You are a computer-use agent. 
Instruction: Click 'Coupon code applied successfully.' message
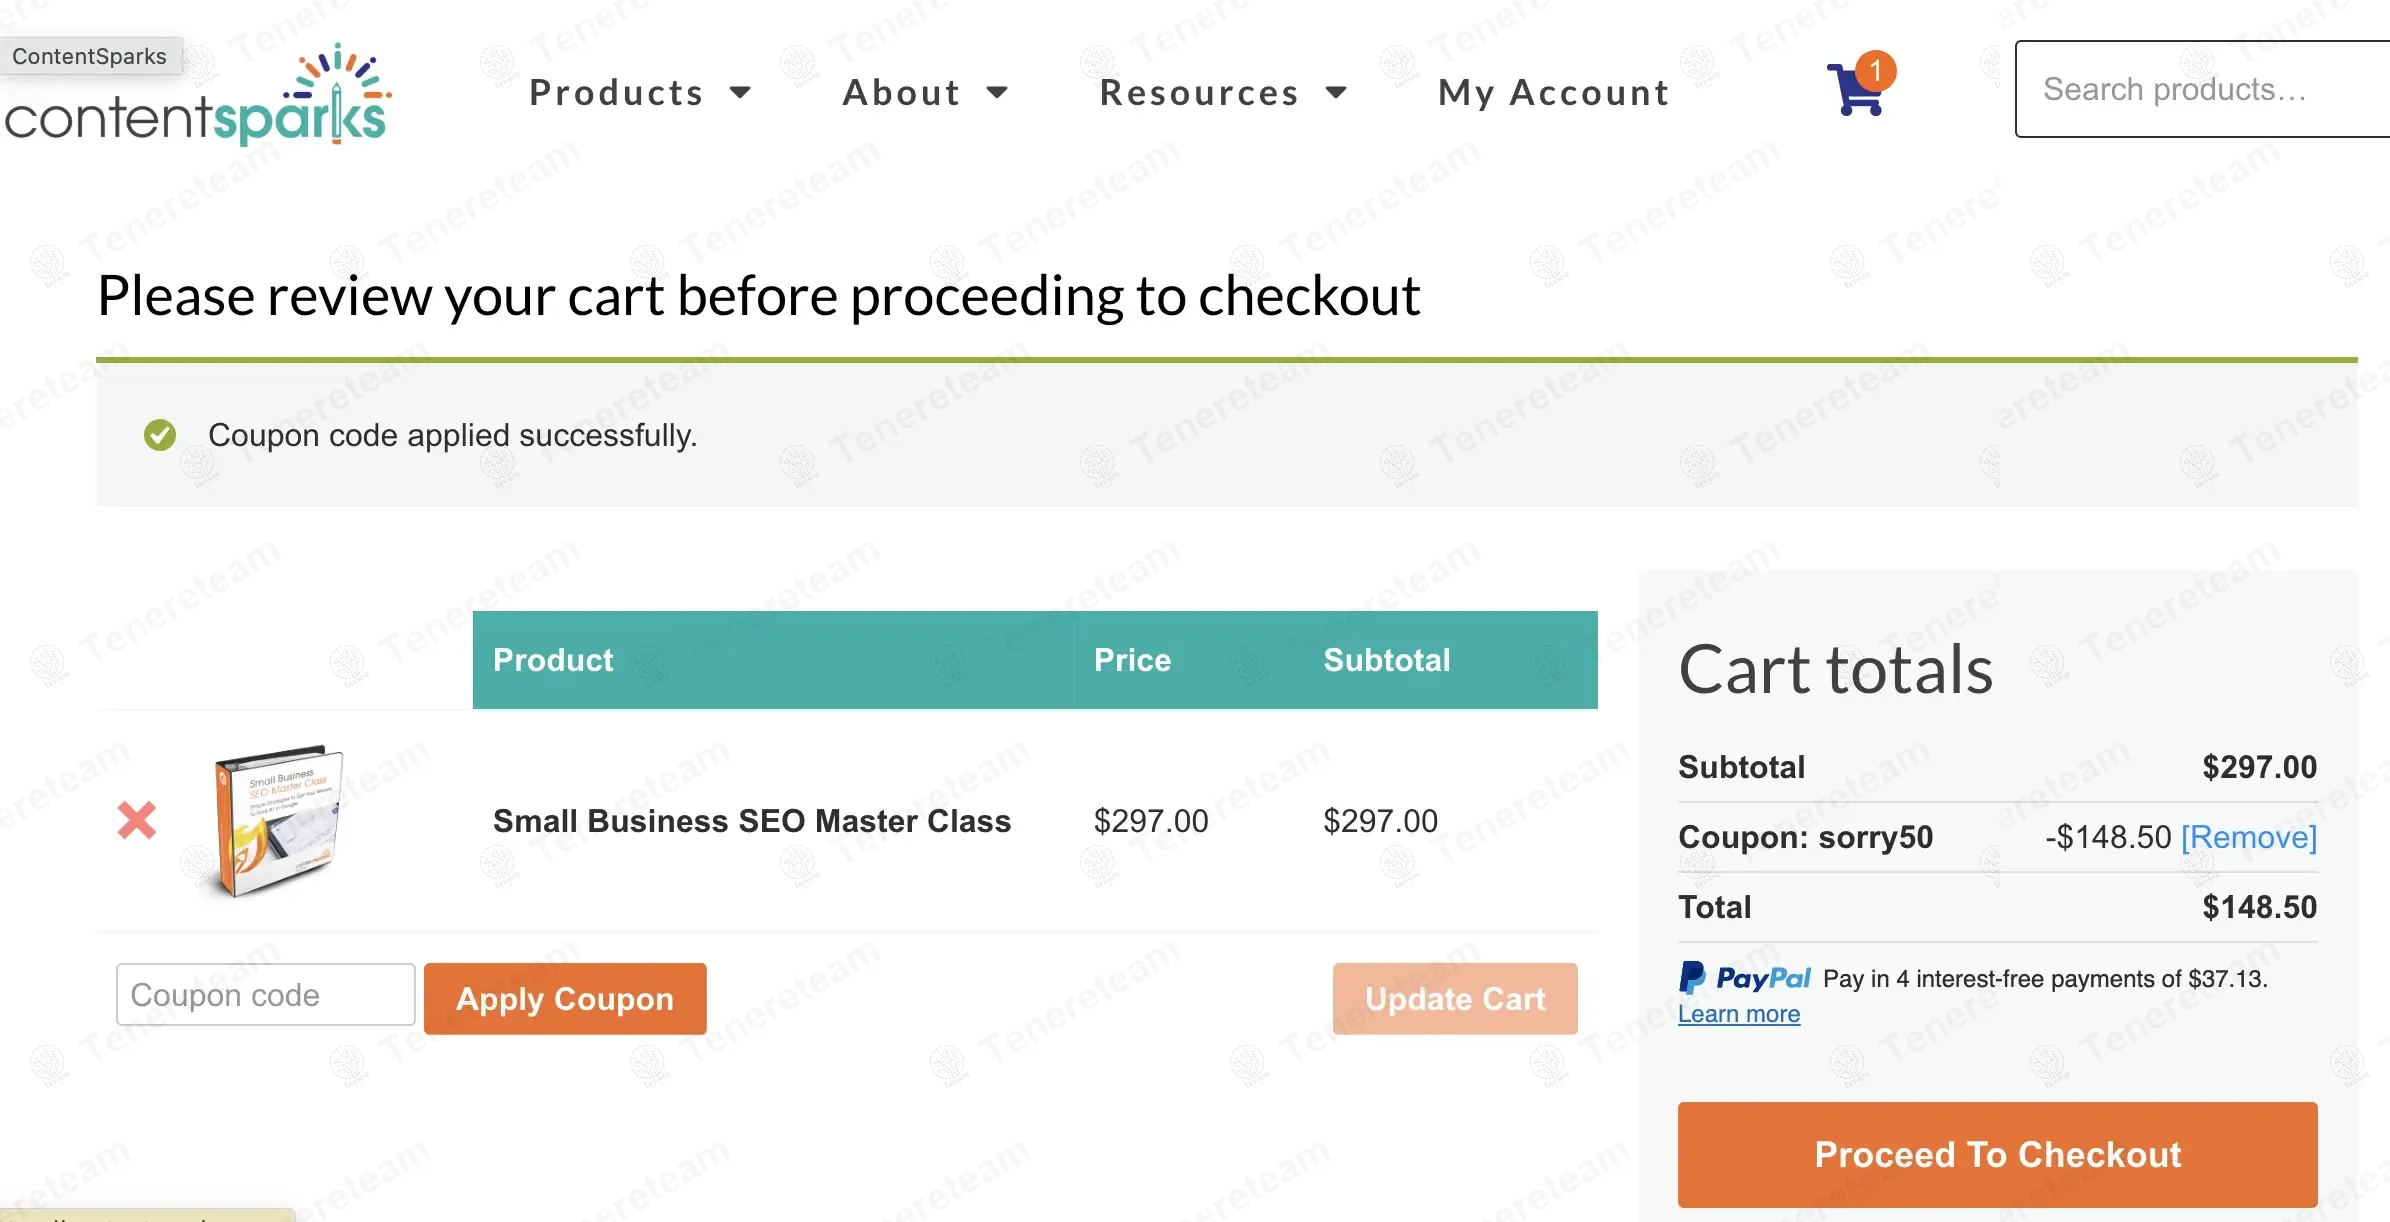pos(453,435)
